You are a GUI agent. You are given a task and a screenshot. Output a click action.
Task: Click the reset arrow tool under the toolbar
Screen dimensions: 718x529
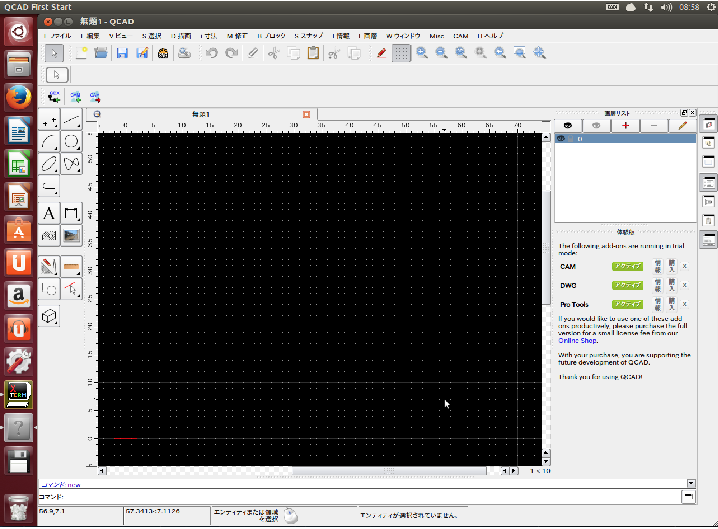point(57,75)
